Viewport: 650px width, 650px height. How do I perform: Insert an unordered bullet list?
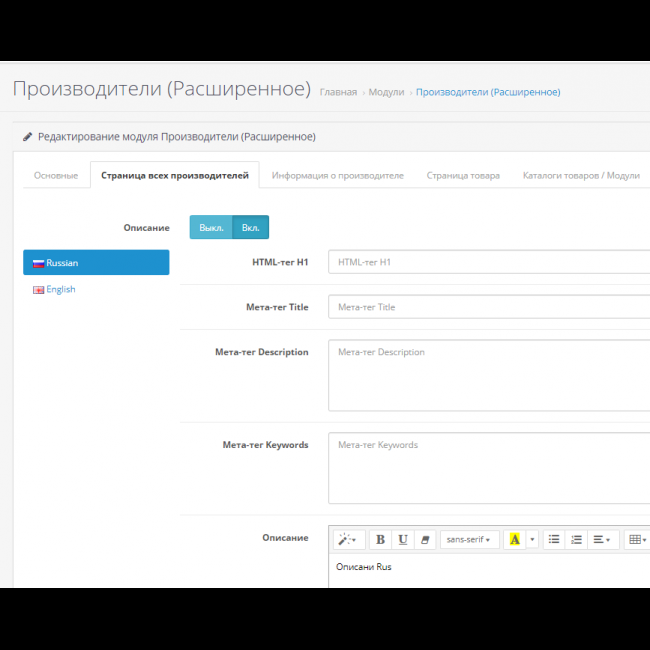tap(554, 539)
